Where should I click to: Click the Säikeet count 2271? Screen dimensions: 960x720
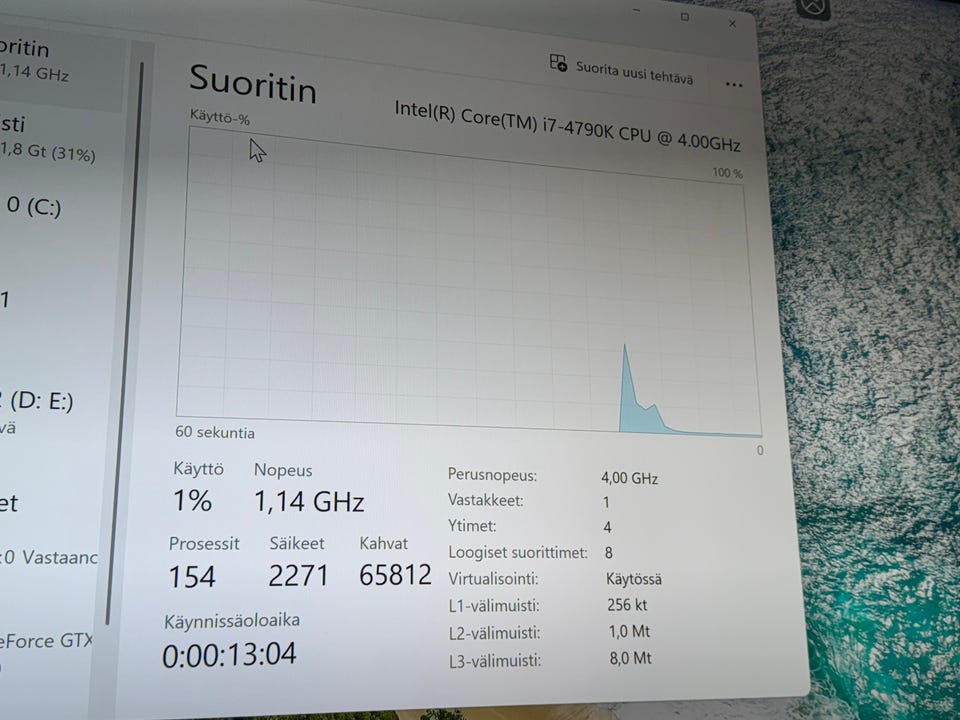coord(298,576)
